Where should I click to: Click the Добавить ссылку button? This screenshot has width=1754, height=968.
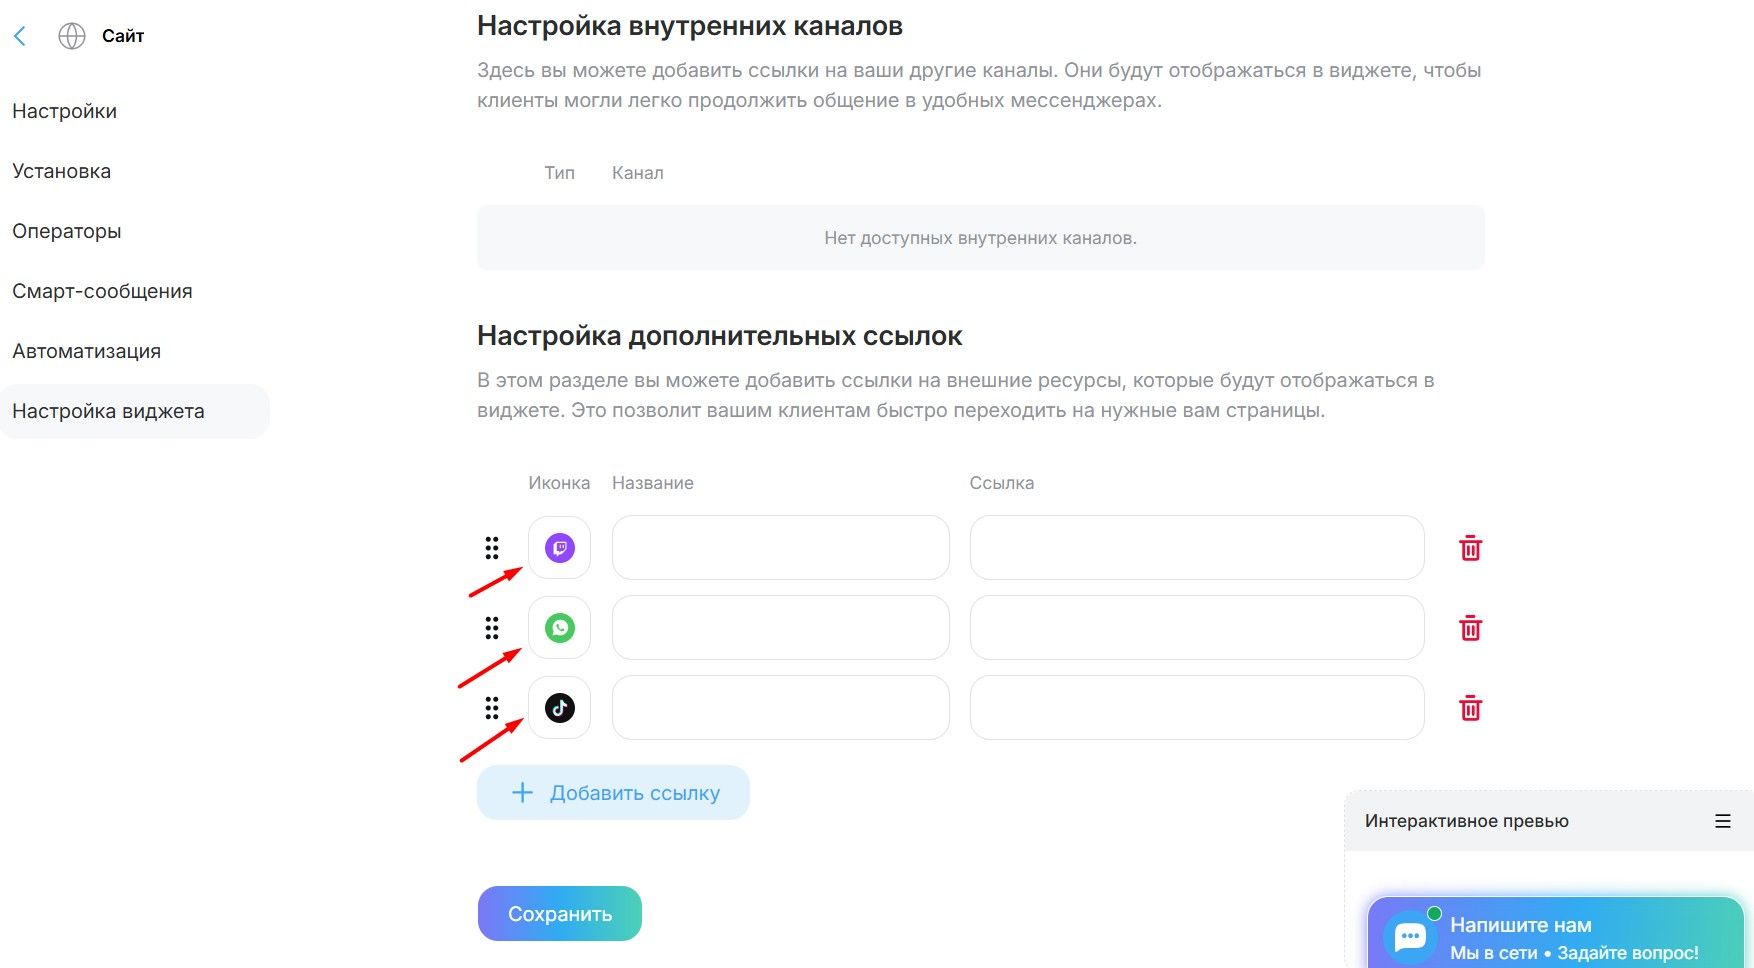point(613,793)
